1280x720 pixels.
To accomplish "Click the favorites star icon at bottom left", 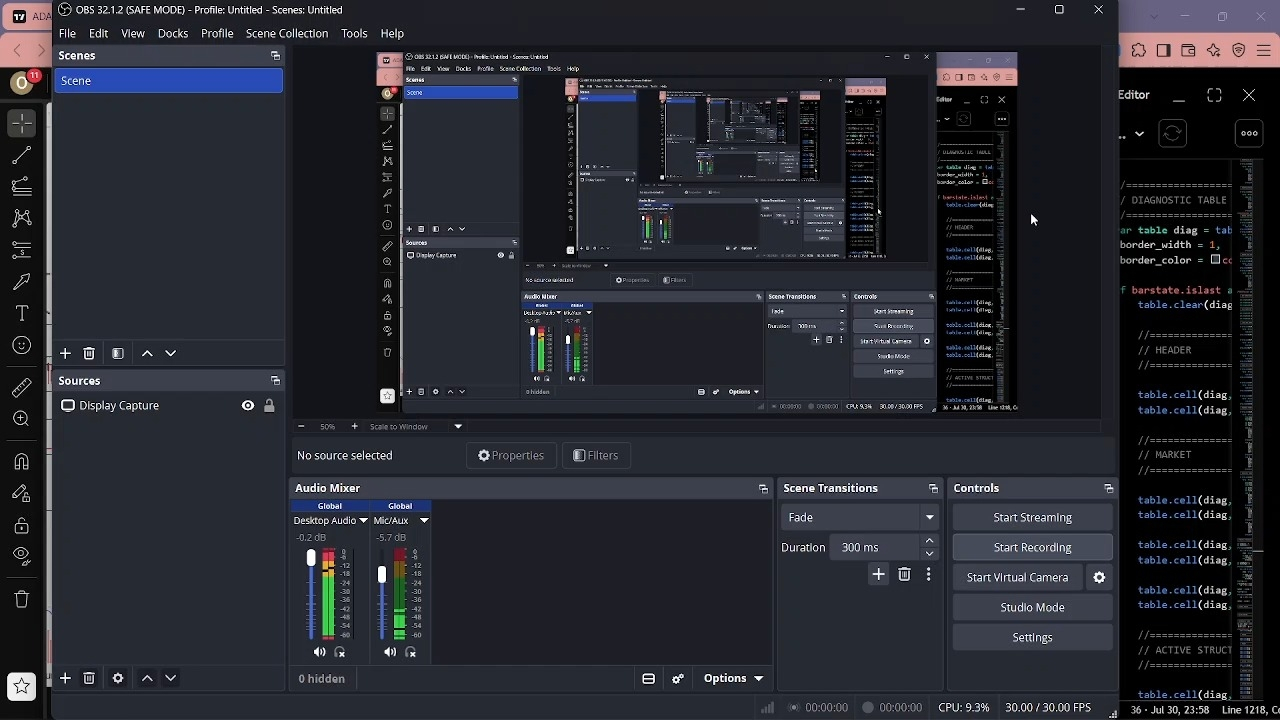I will pyautogui.click(x=22, y=687).
